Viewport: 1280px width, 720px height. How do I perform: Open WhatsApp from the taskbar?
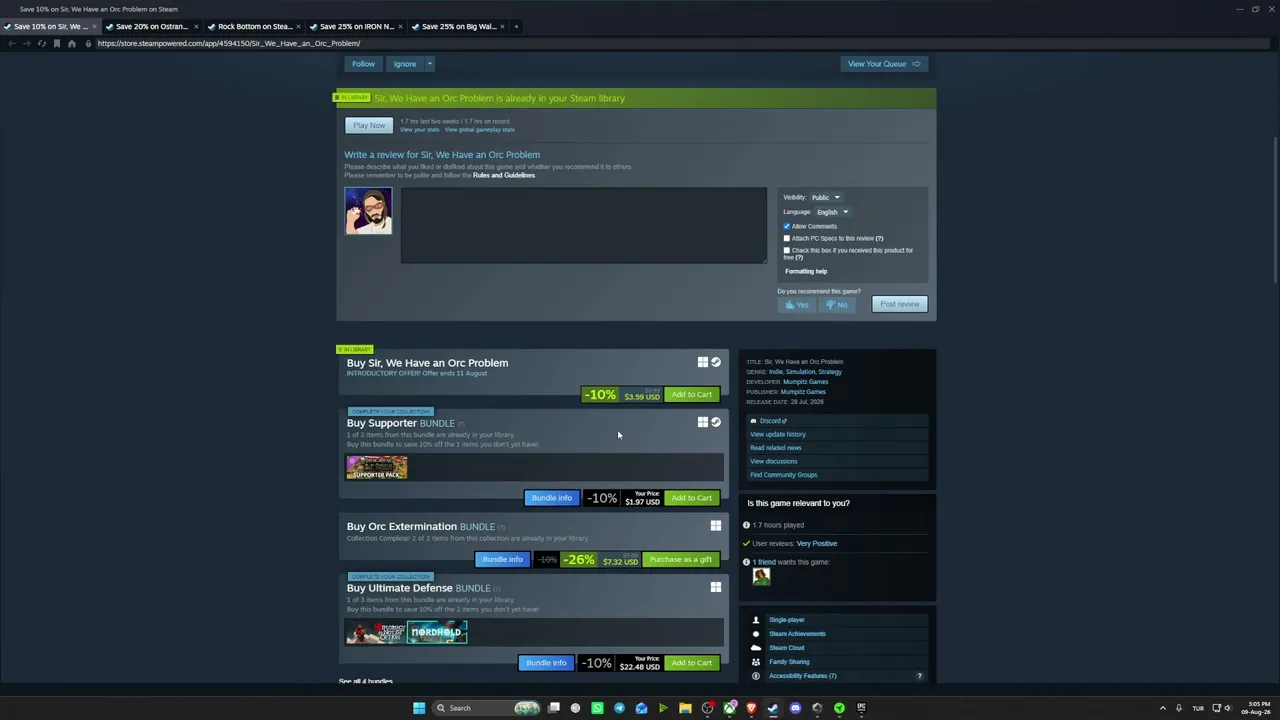click(597, 708)
